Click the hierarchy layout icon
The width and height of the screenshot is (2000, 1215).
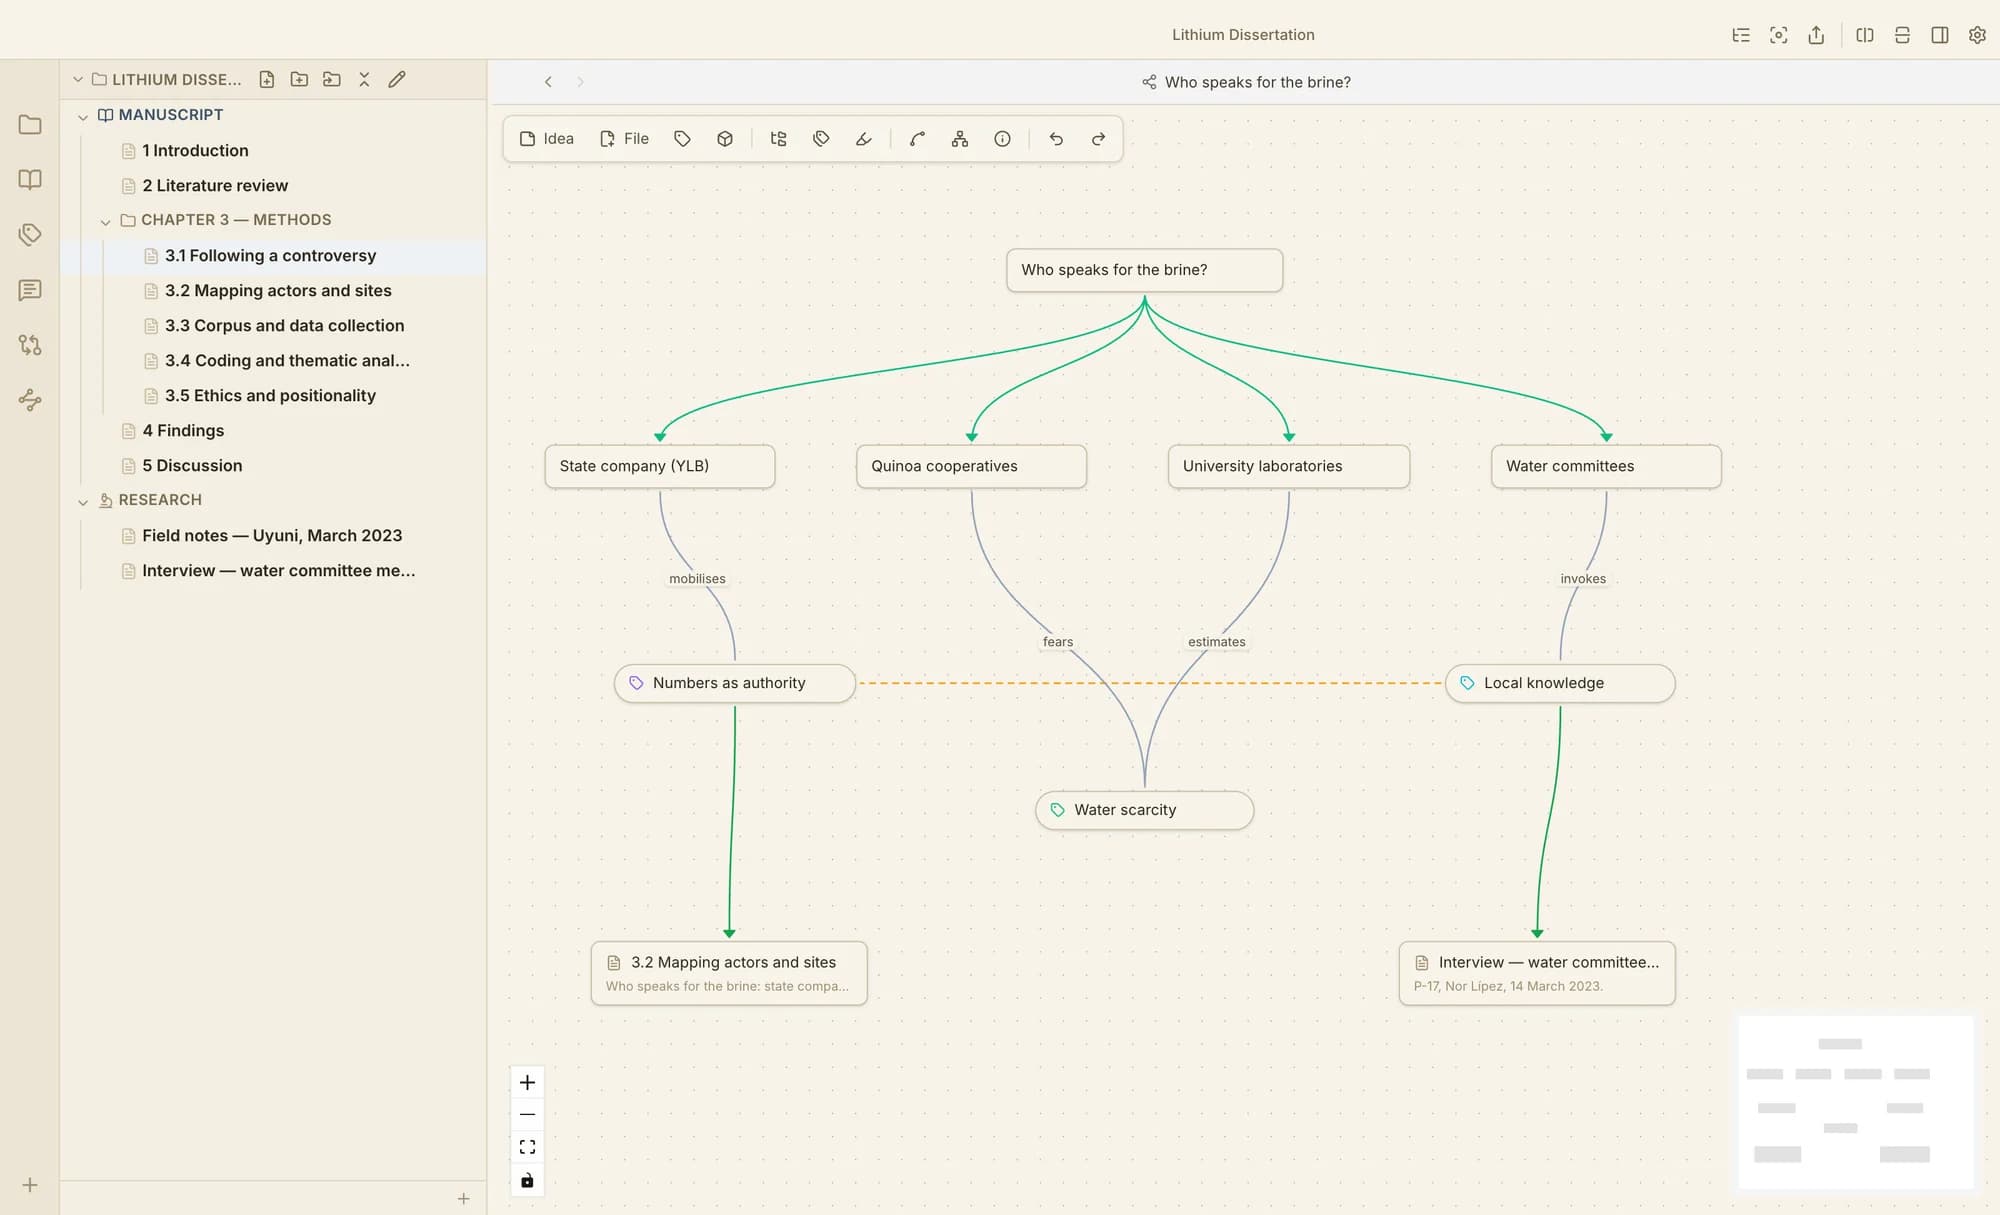(960, 139)
